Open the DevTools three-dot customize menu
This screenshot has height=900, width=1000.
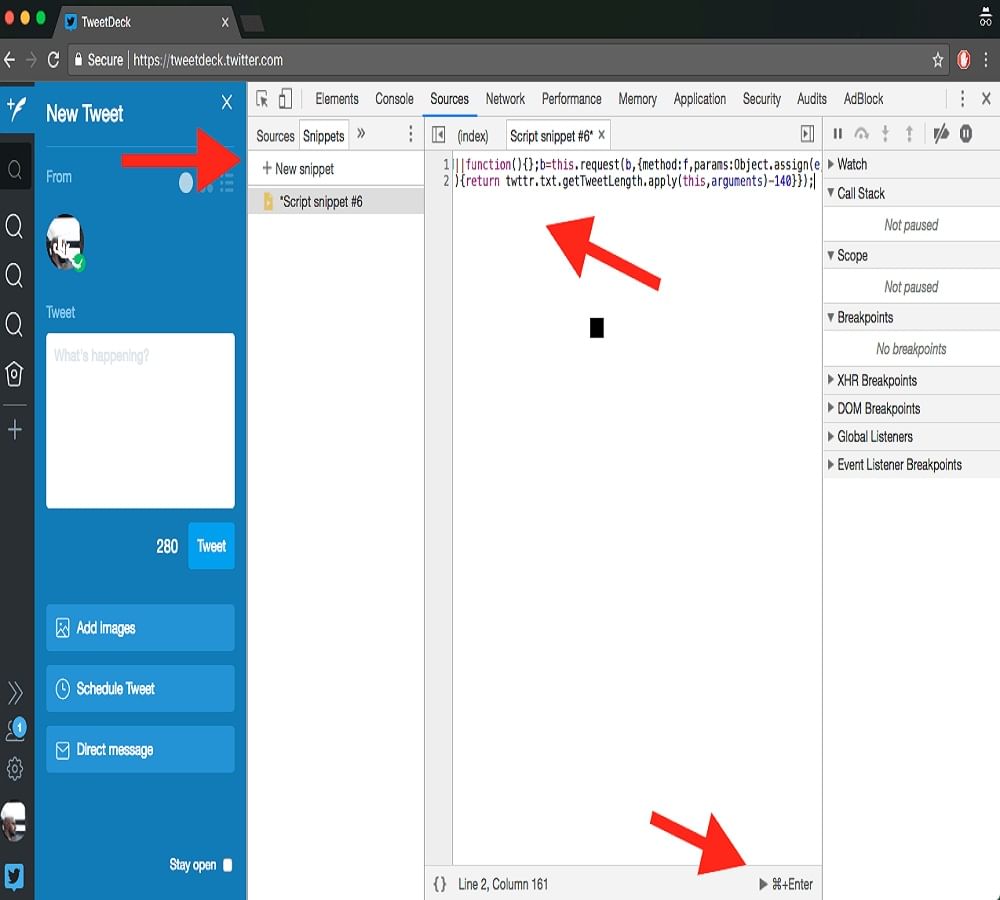click(962, 99)
